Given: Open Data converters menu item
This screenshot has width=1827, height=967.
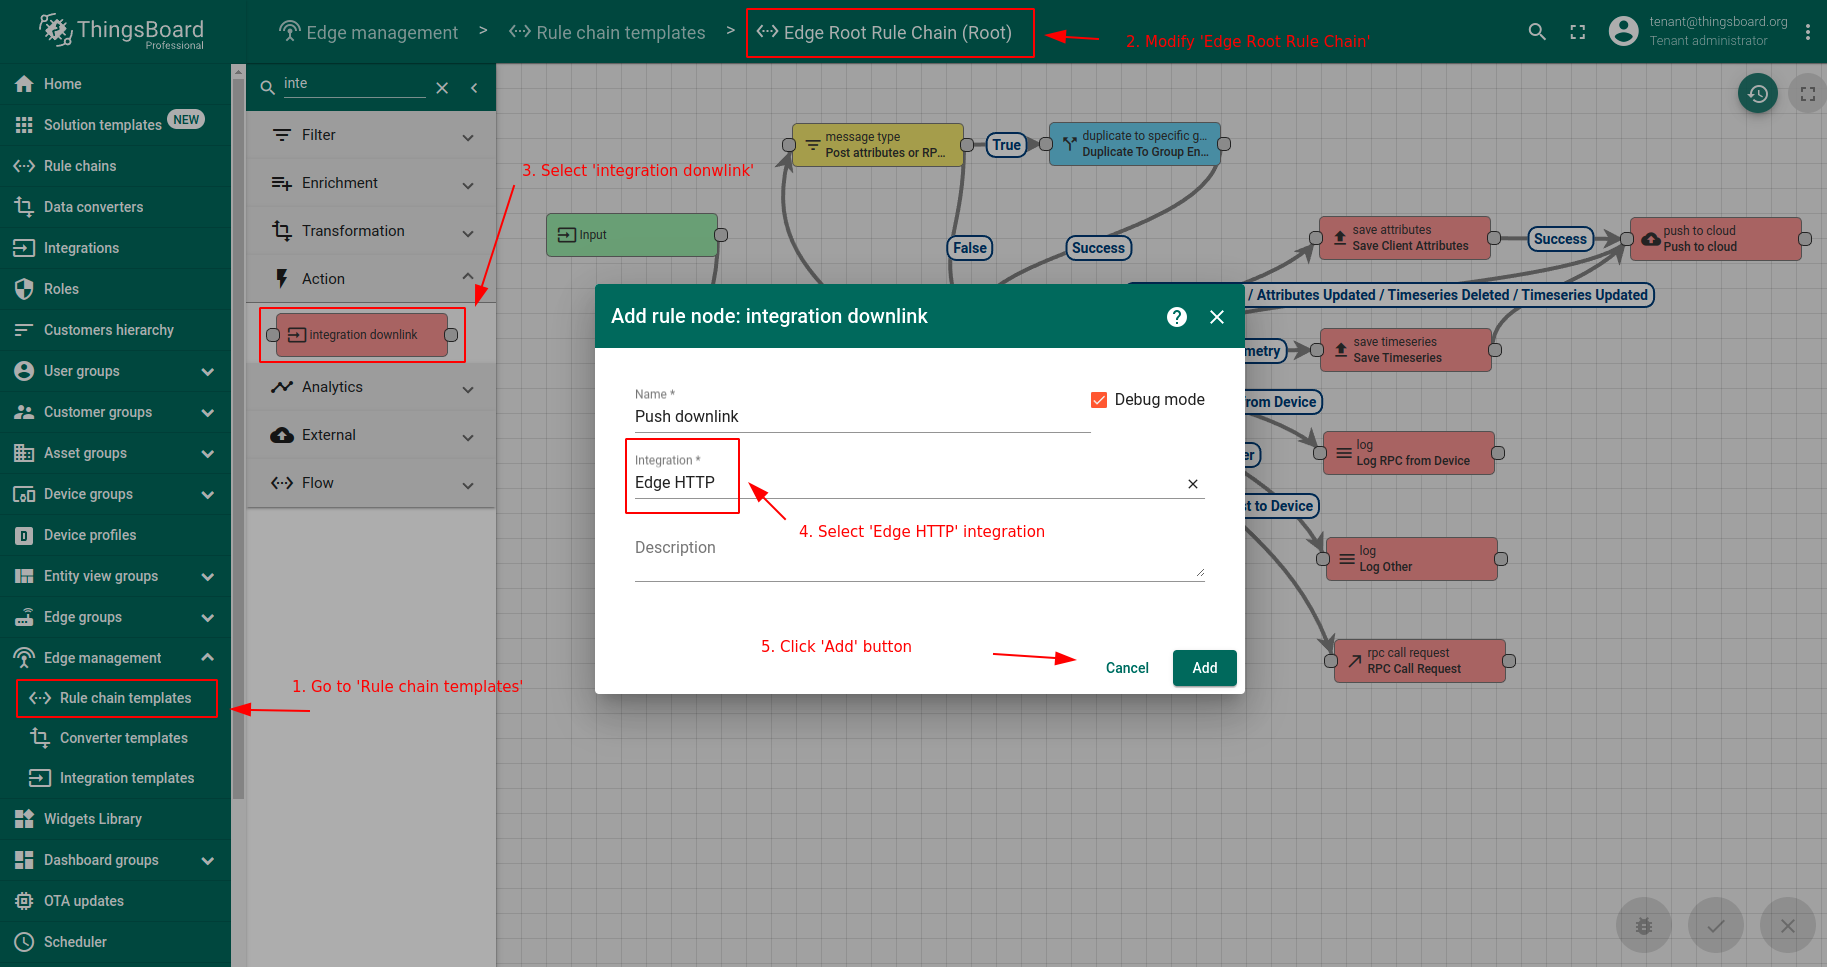Looking at the screenshot, I should point(115,207).
